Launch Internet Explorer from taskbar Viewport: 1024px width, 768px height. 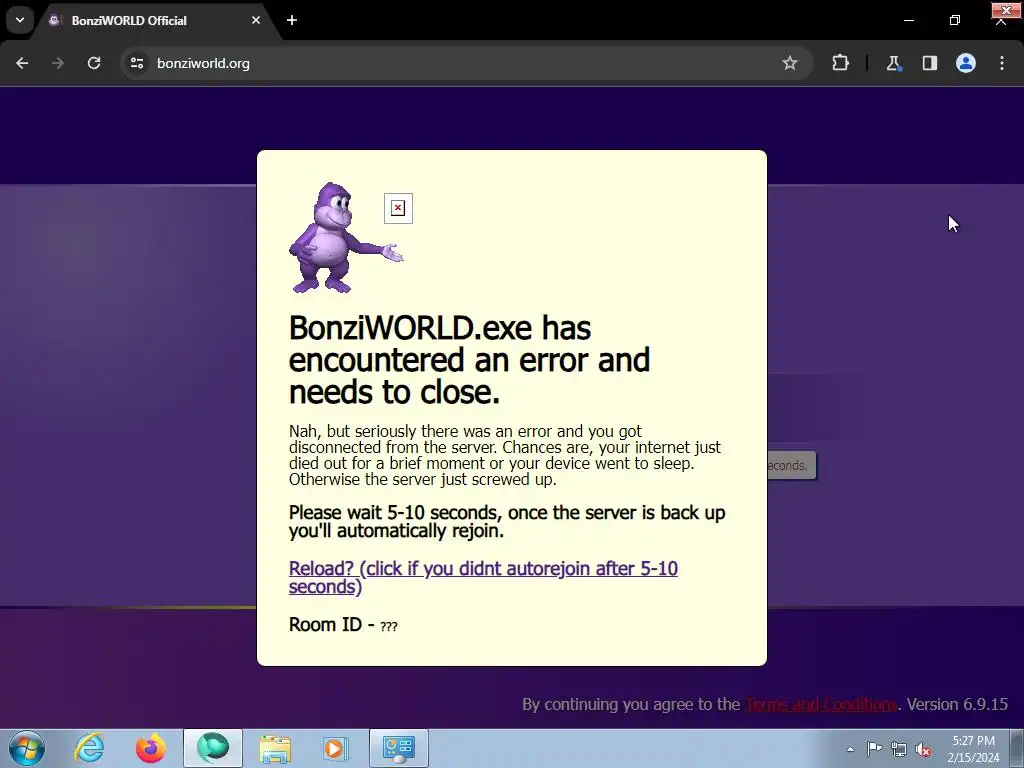coord(89,748)
